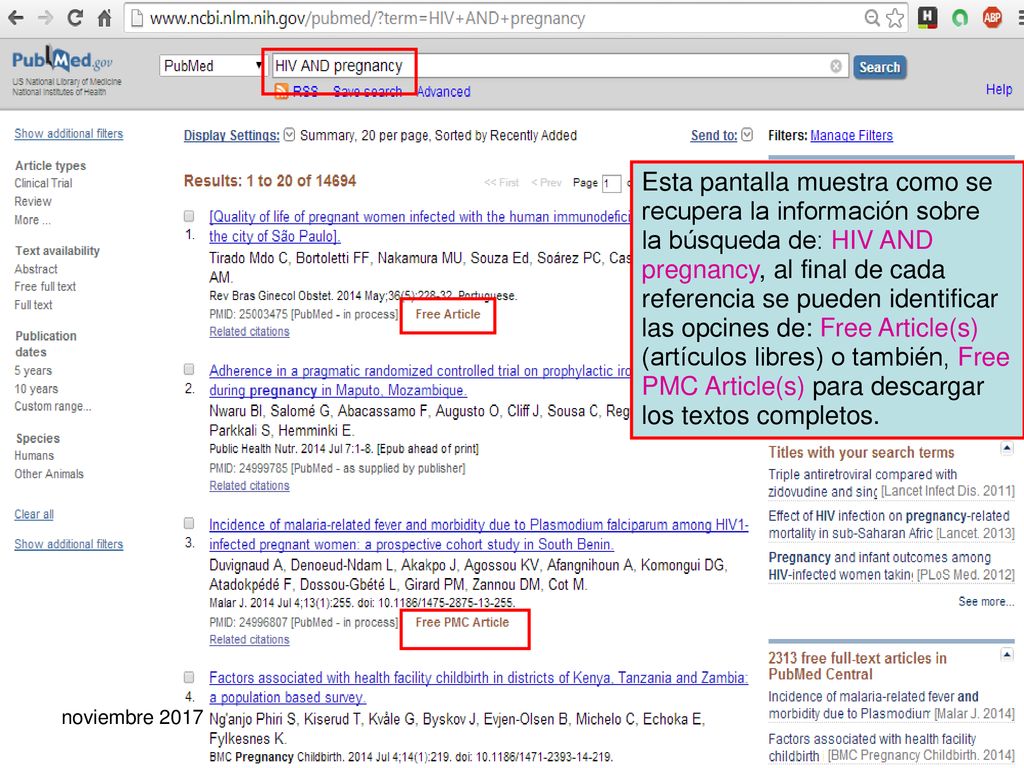
Task: Open the AdBlock Plus extension icon
Action: 992,18
